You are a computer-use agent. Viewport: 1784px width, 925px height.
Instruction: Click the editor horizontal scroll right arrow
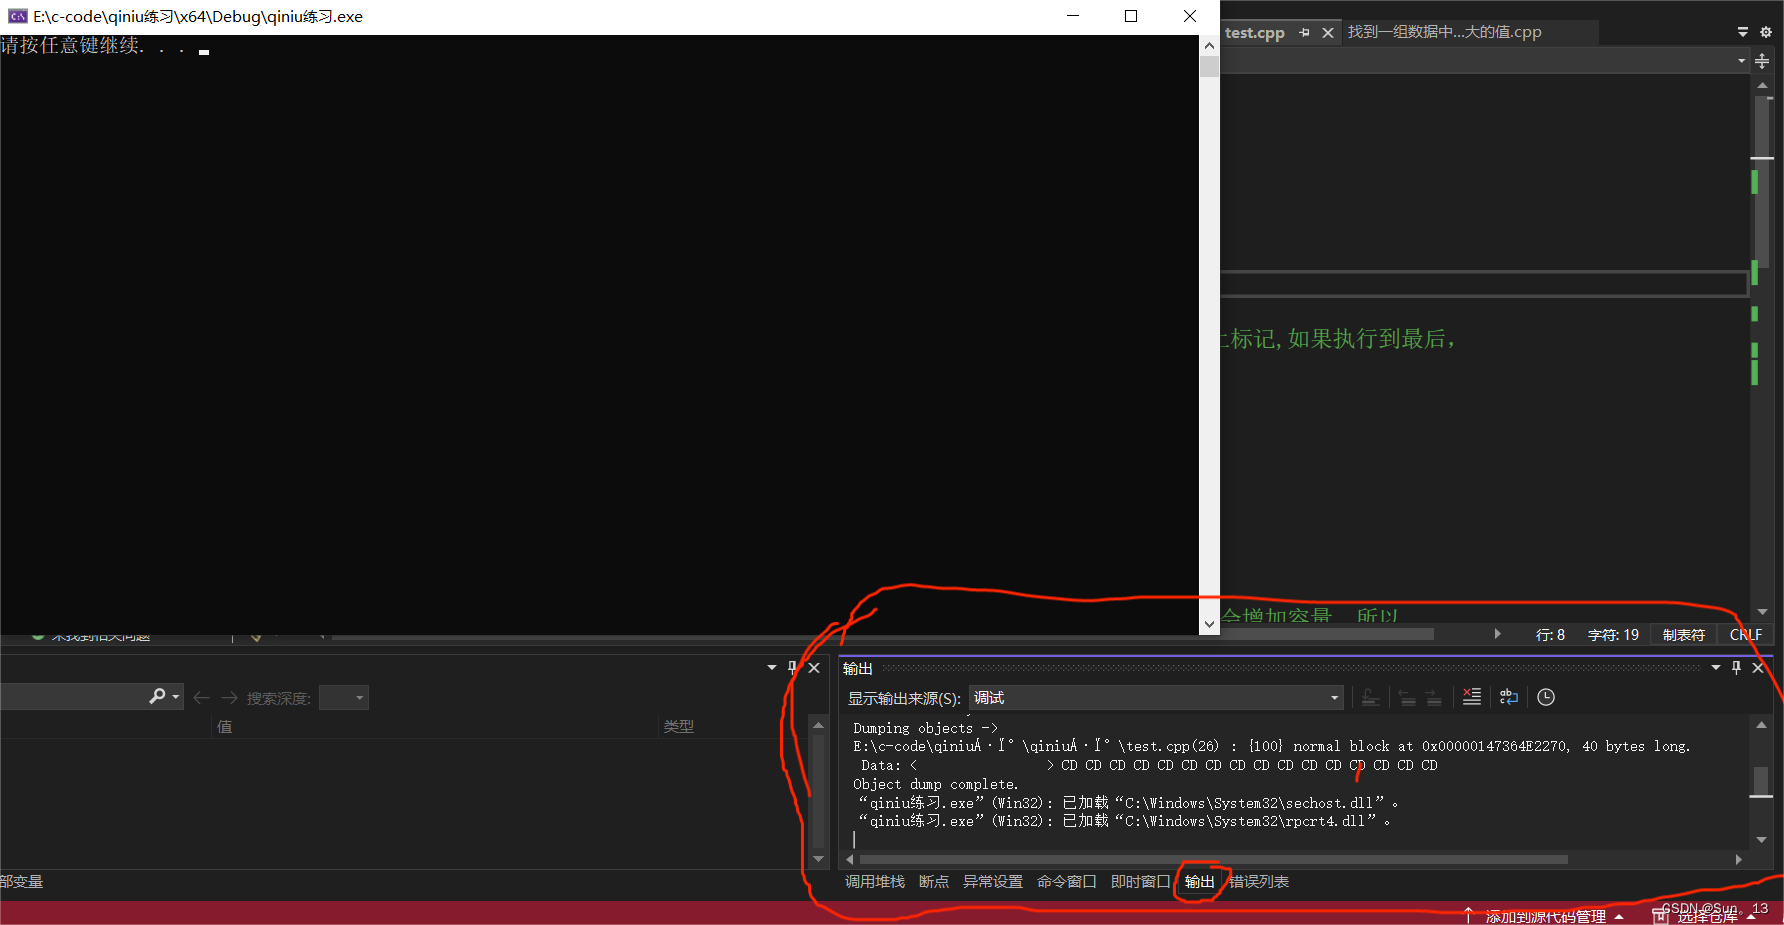[x=1497, y=634]
